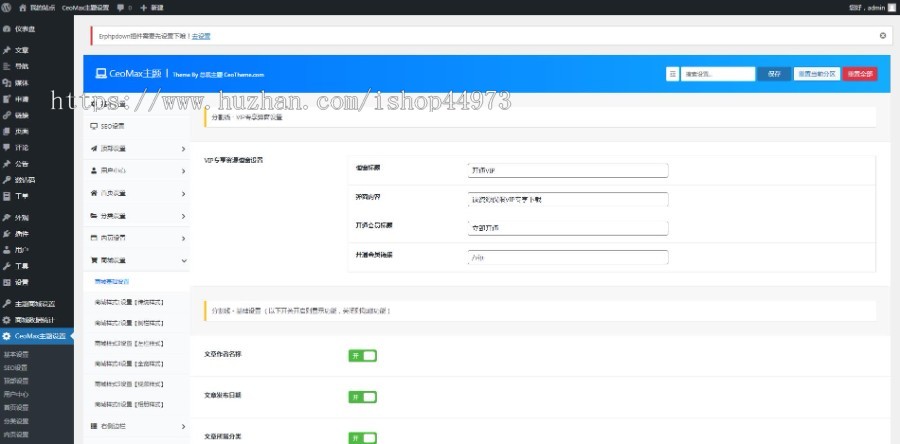Click the comment icon beside 评论
Image resolution: width=900 pixels, height=444 pixels.
[6, 147]
